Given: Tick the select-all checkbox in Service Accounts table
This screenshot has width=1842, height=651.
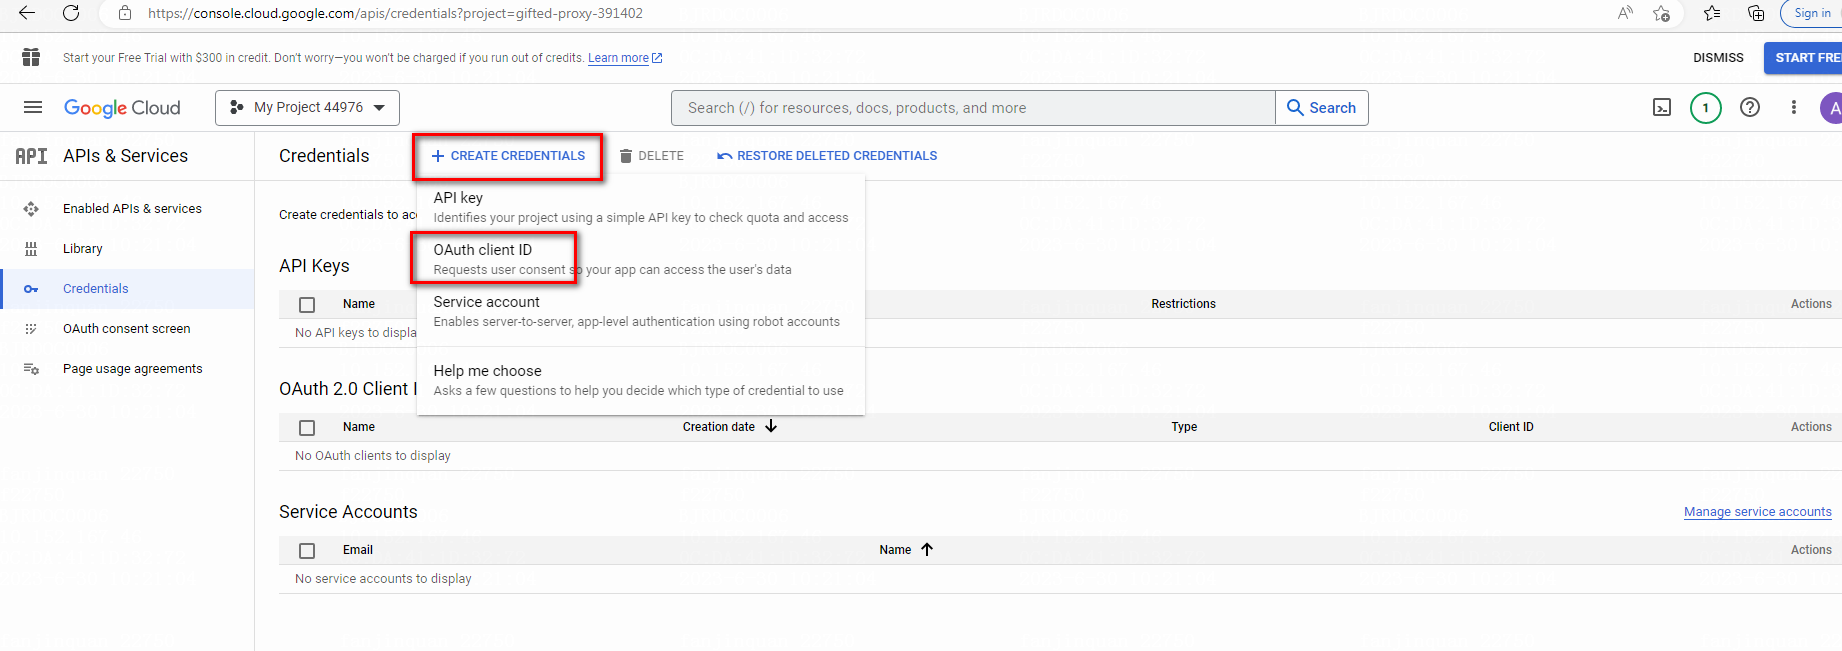Looking at the screenshot, I should (x=307, y=550).
